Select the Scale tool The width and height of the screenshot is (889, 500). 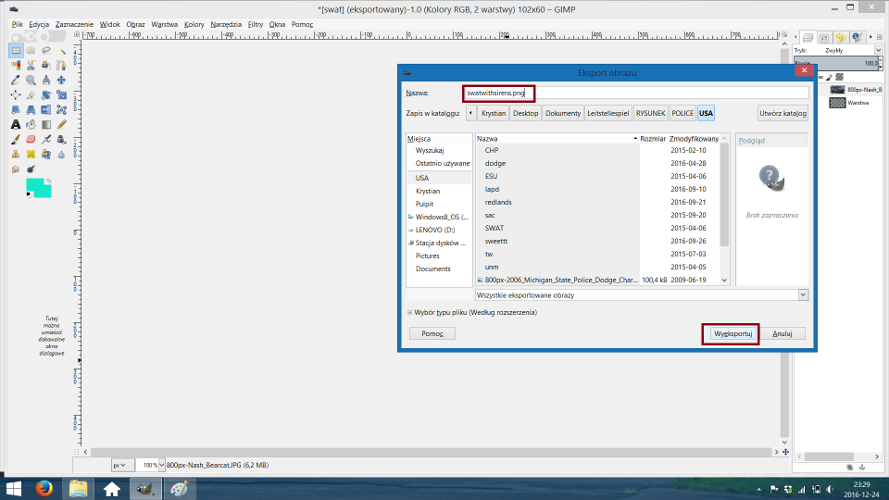[x=61, y=95]
